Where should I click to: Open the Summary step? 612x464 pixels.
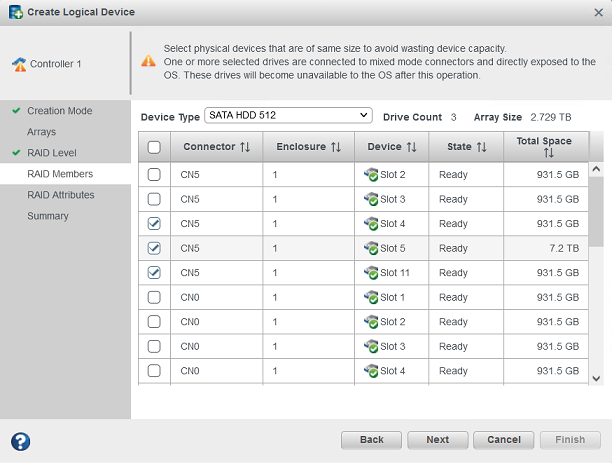pos(48,216)
